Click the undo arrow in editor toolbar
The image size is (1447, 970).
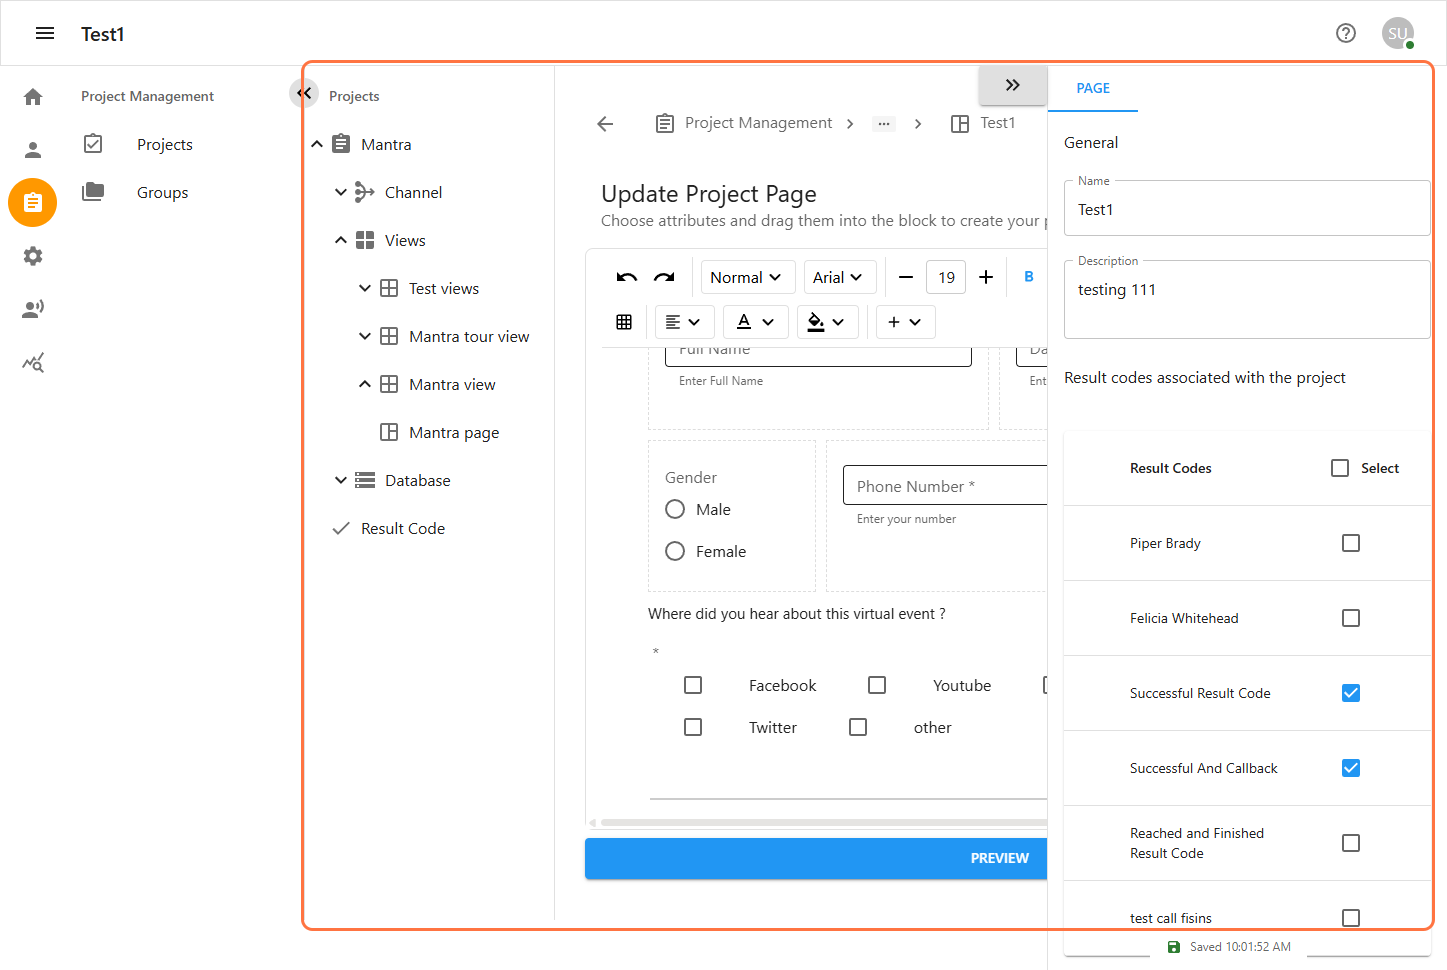627,278
